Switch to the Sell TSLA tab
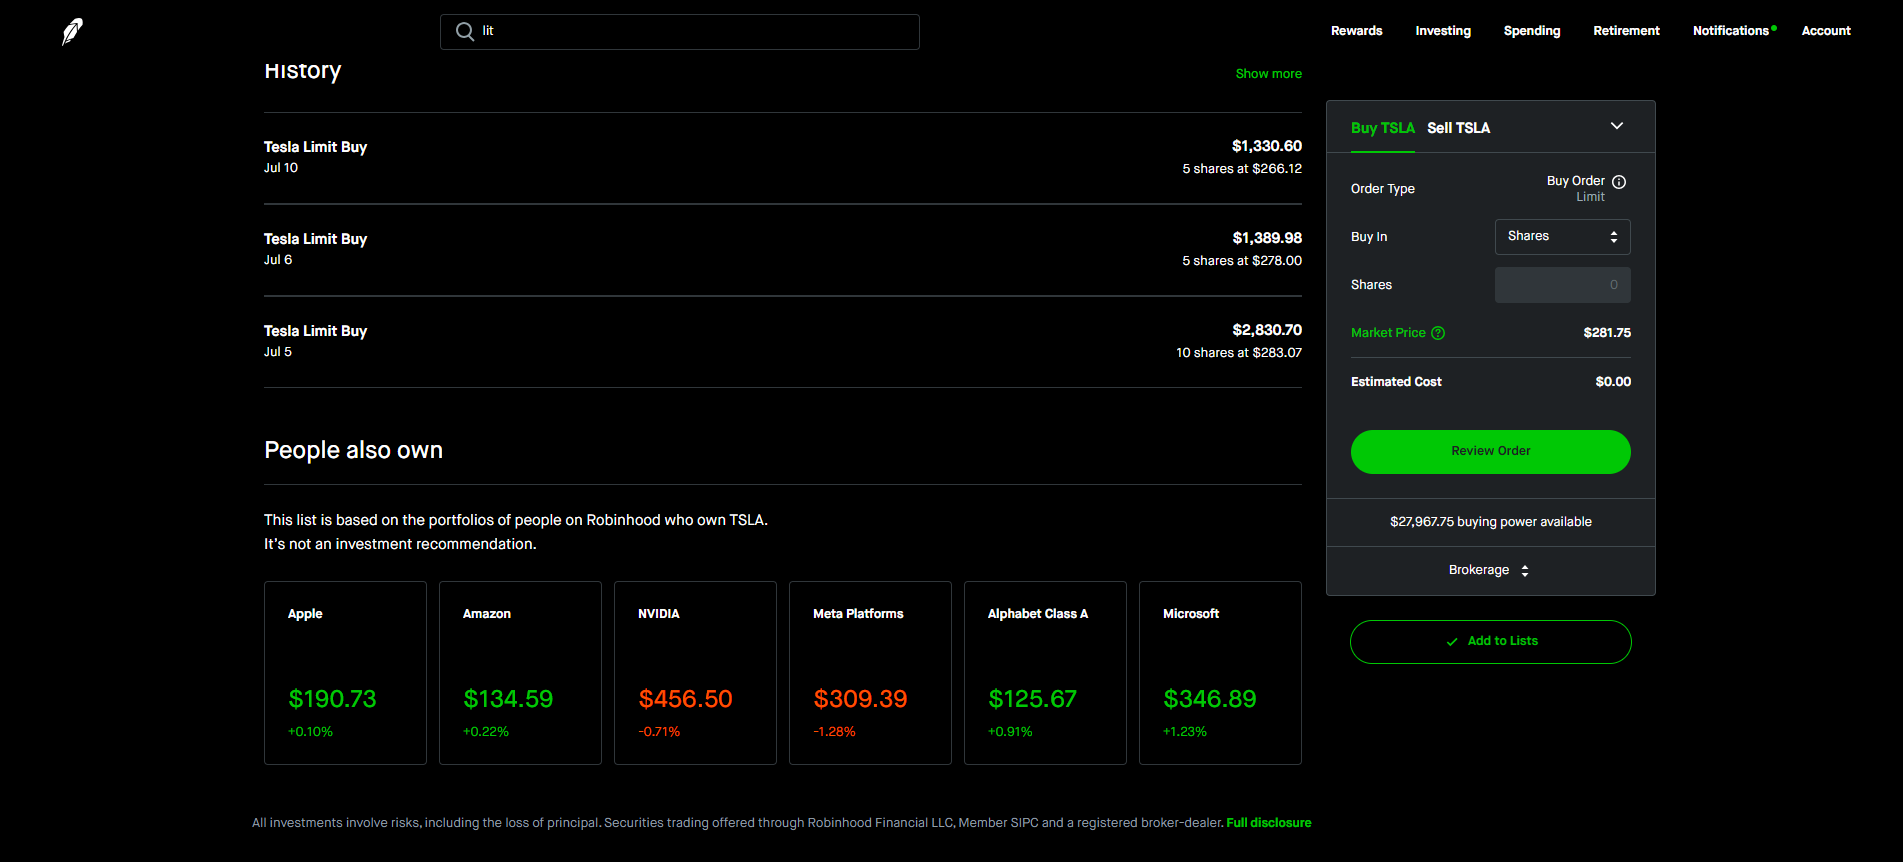Image resolution: width=1903 pixels, height=862 pixels. (1458, 128)
